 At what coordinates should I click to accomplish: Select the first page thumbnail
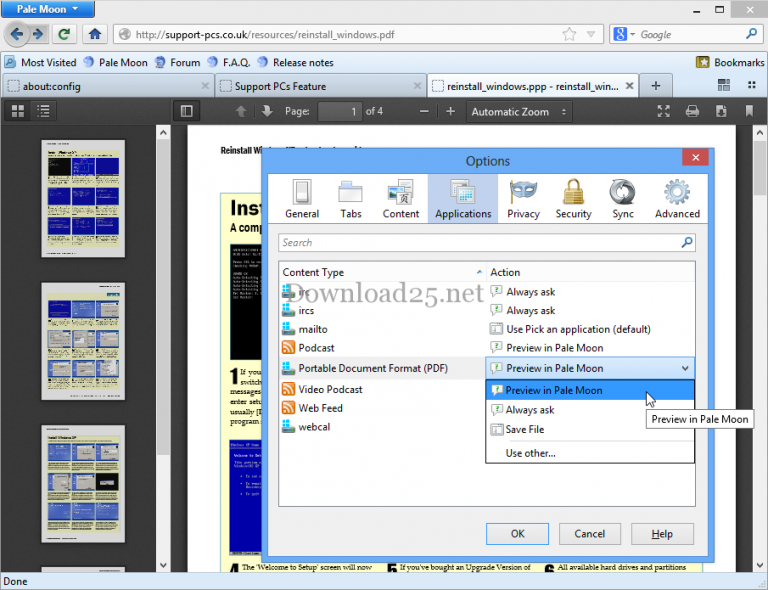click(83, 198)
